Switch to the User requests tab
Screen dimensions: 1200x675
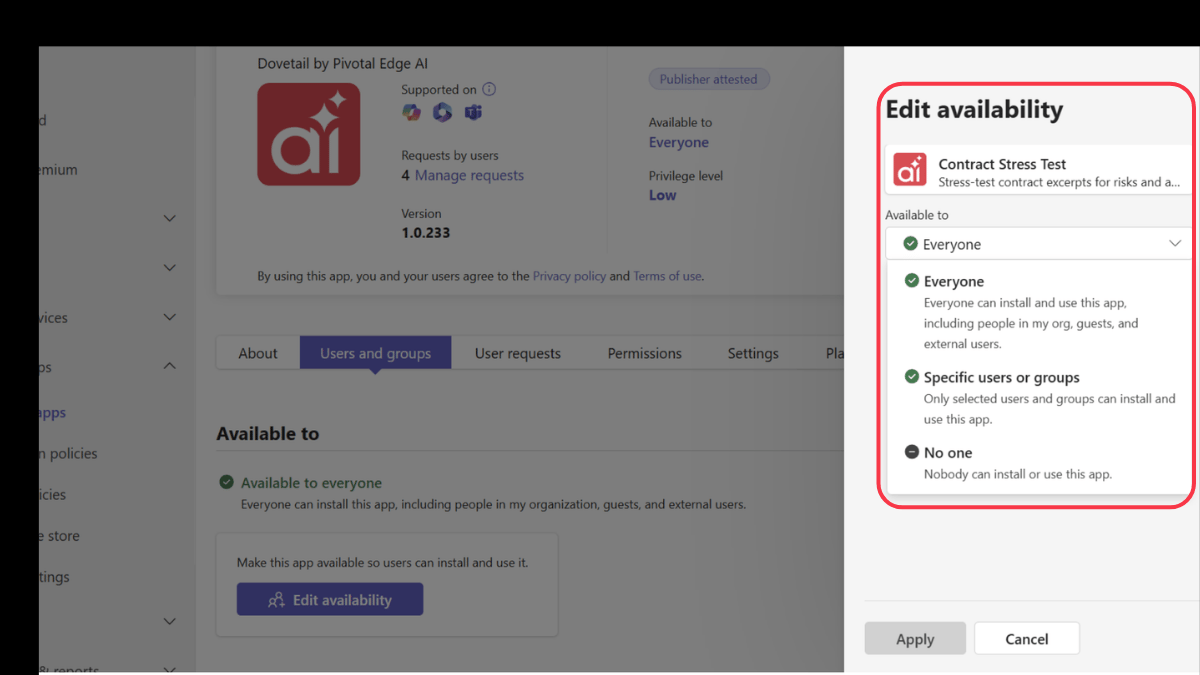[x=517, y=353]
